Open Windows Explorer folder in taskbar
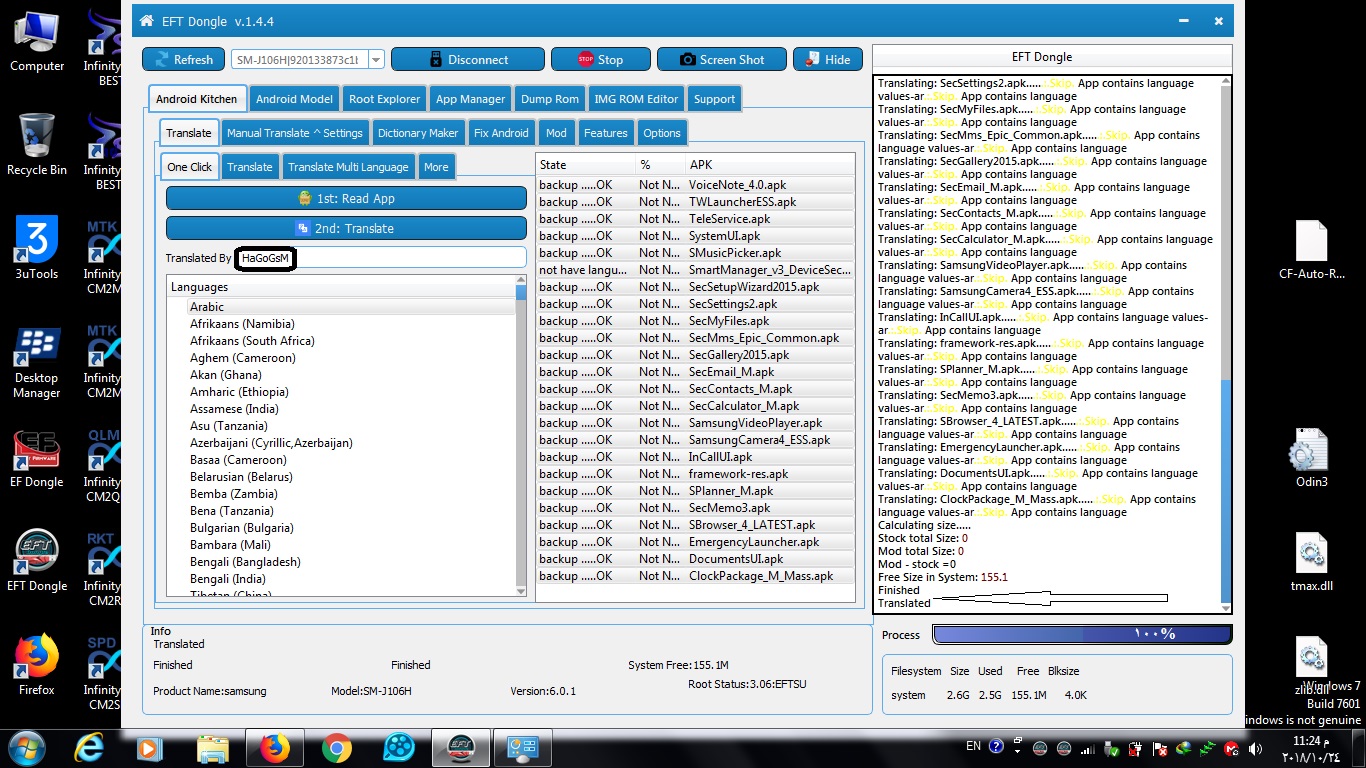Viewport: 1366px width, 768px height. pos(213,748)
